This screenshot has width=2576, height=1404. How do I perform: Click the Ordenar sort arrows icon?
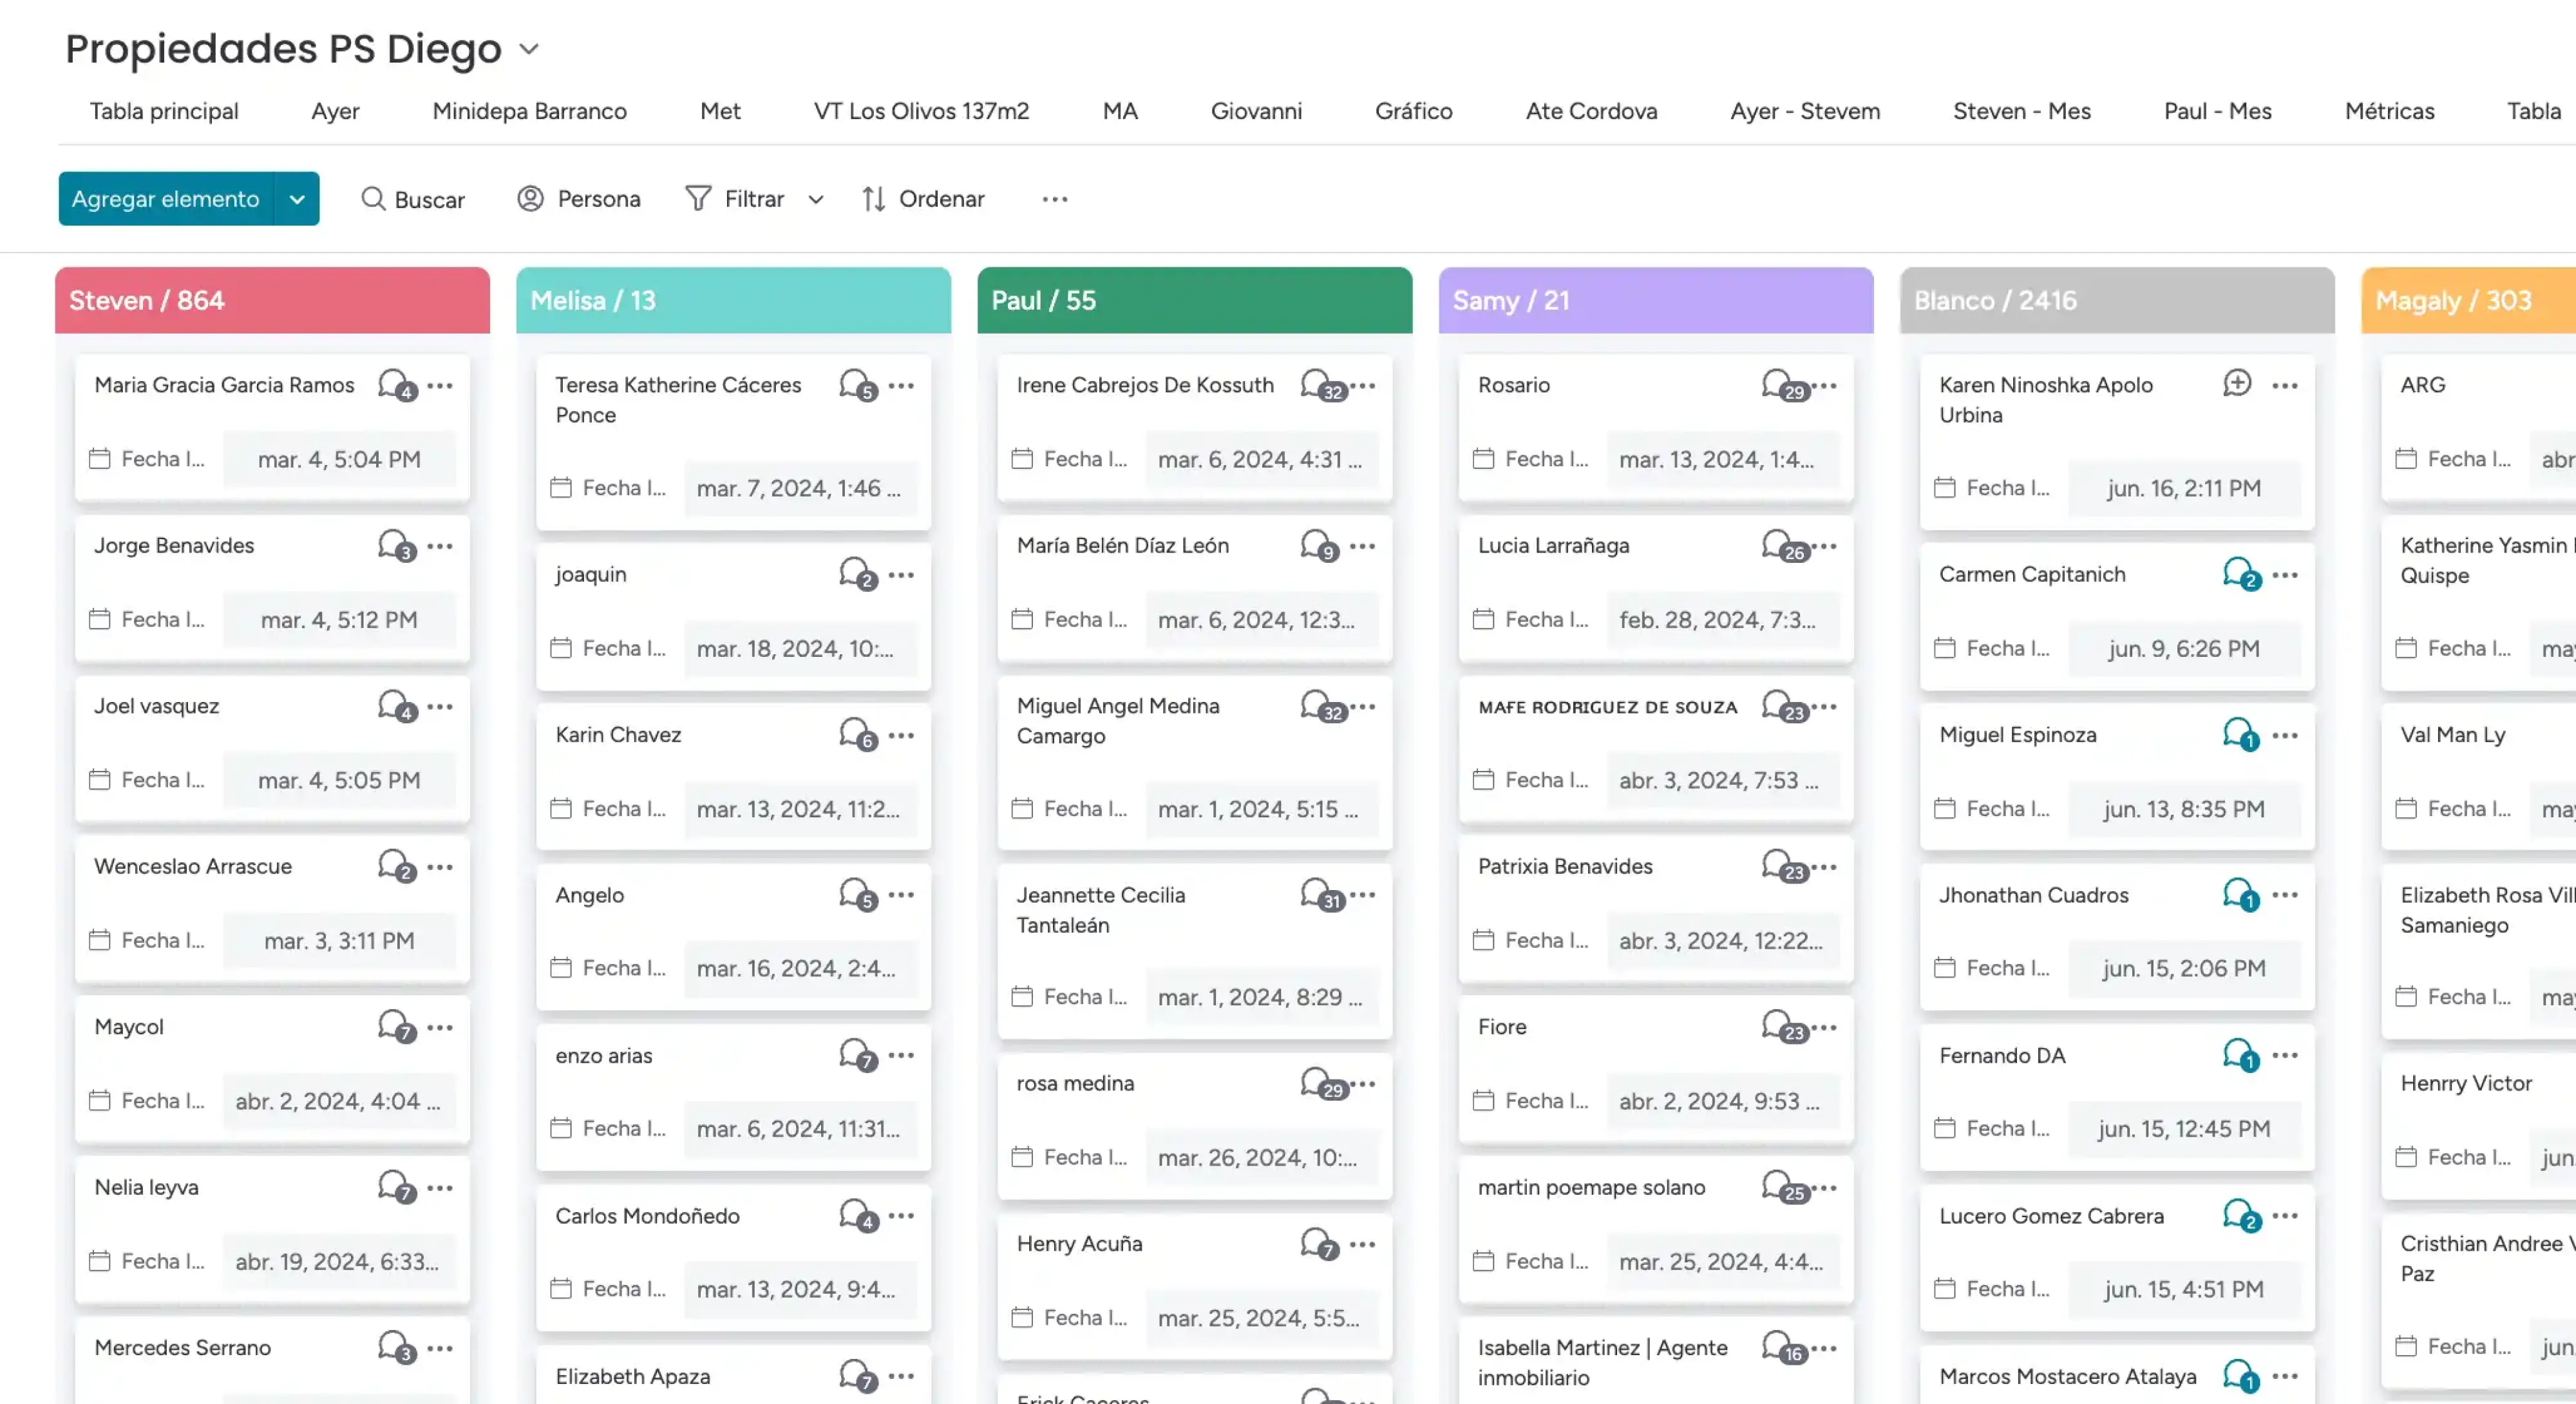pyautogui.click(x=873, y=199)
